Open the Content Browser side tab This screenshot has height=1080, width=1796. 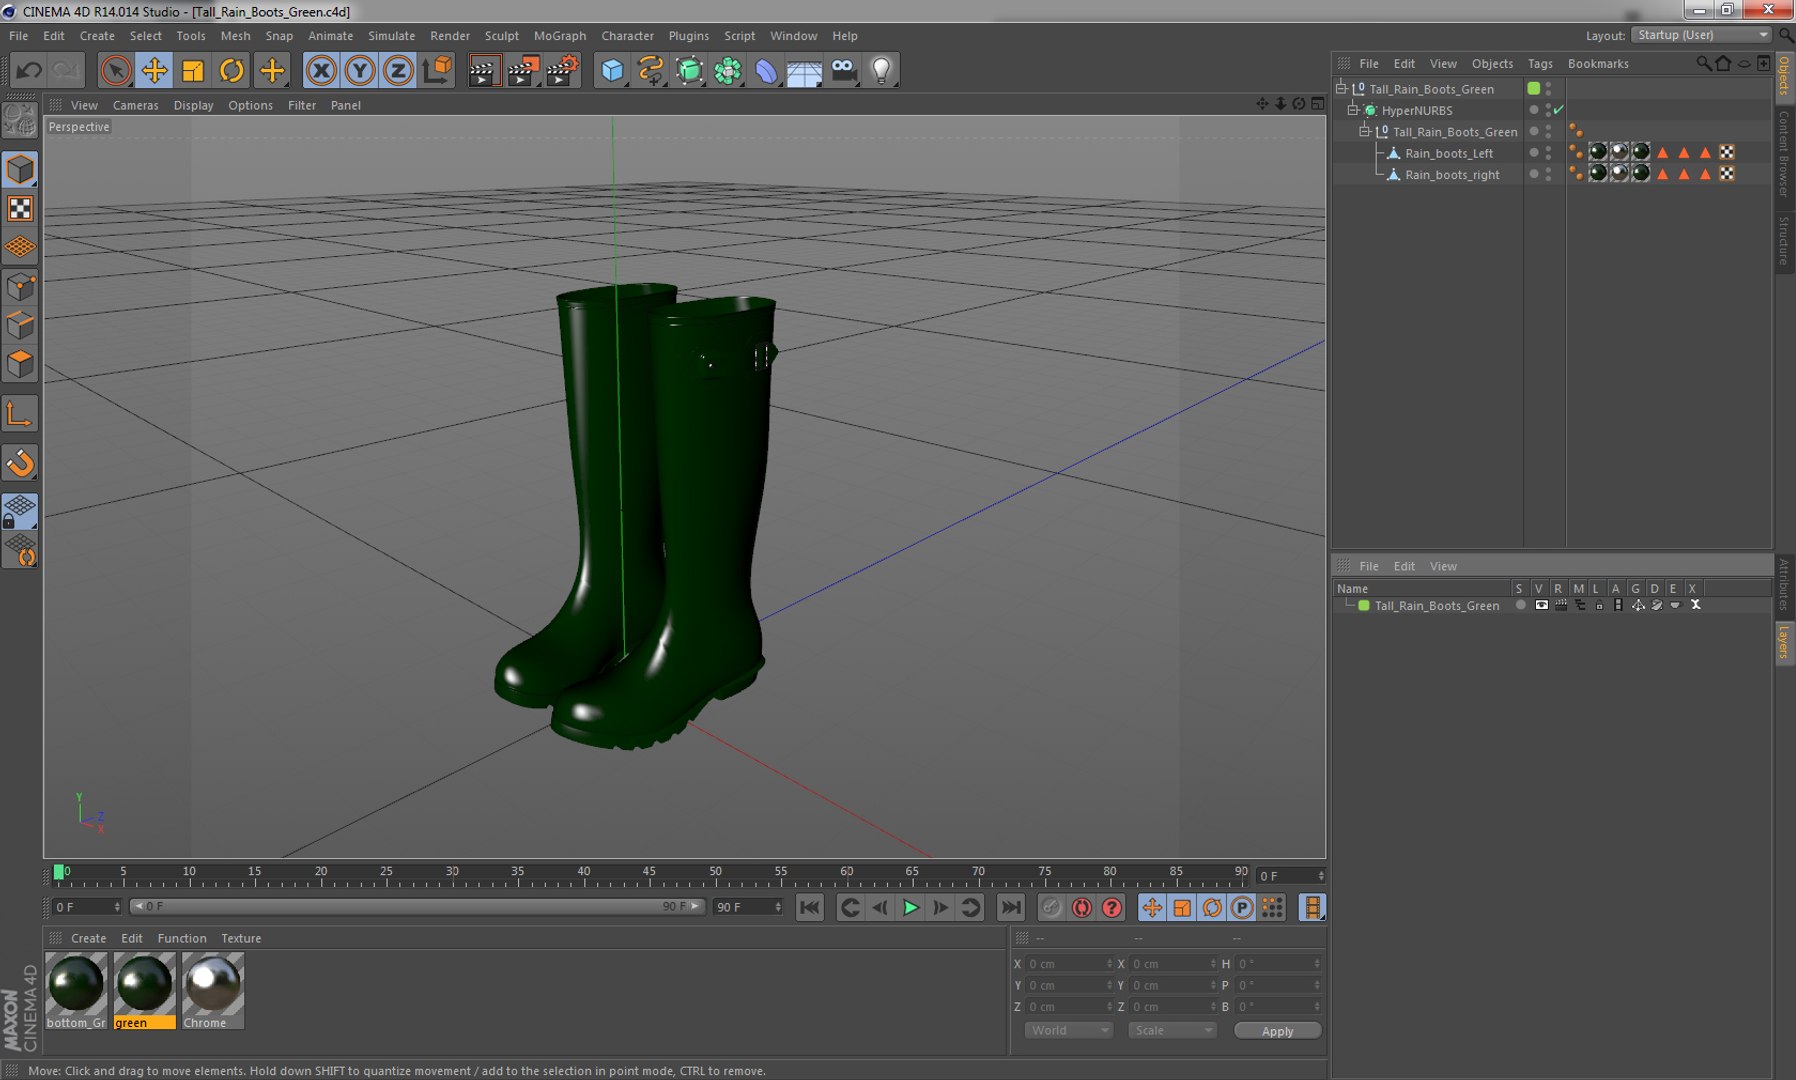click(1783, 154)
